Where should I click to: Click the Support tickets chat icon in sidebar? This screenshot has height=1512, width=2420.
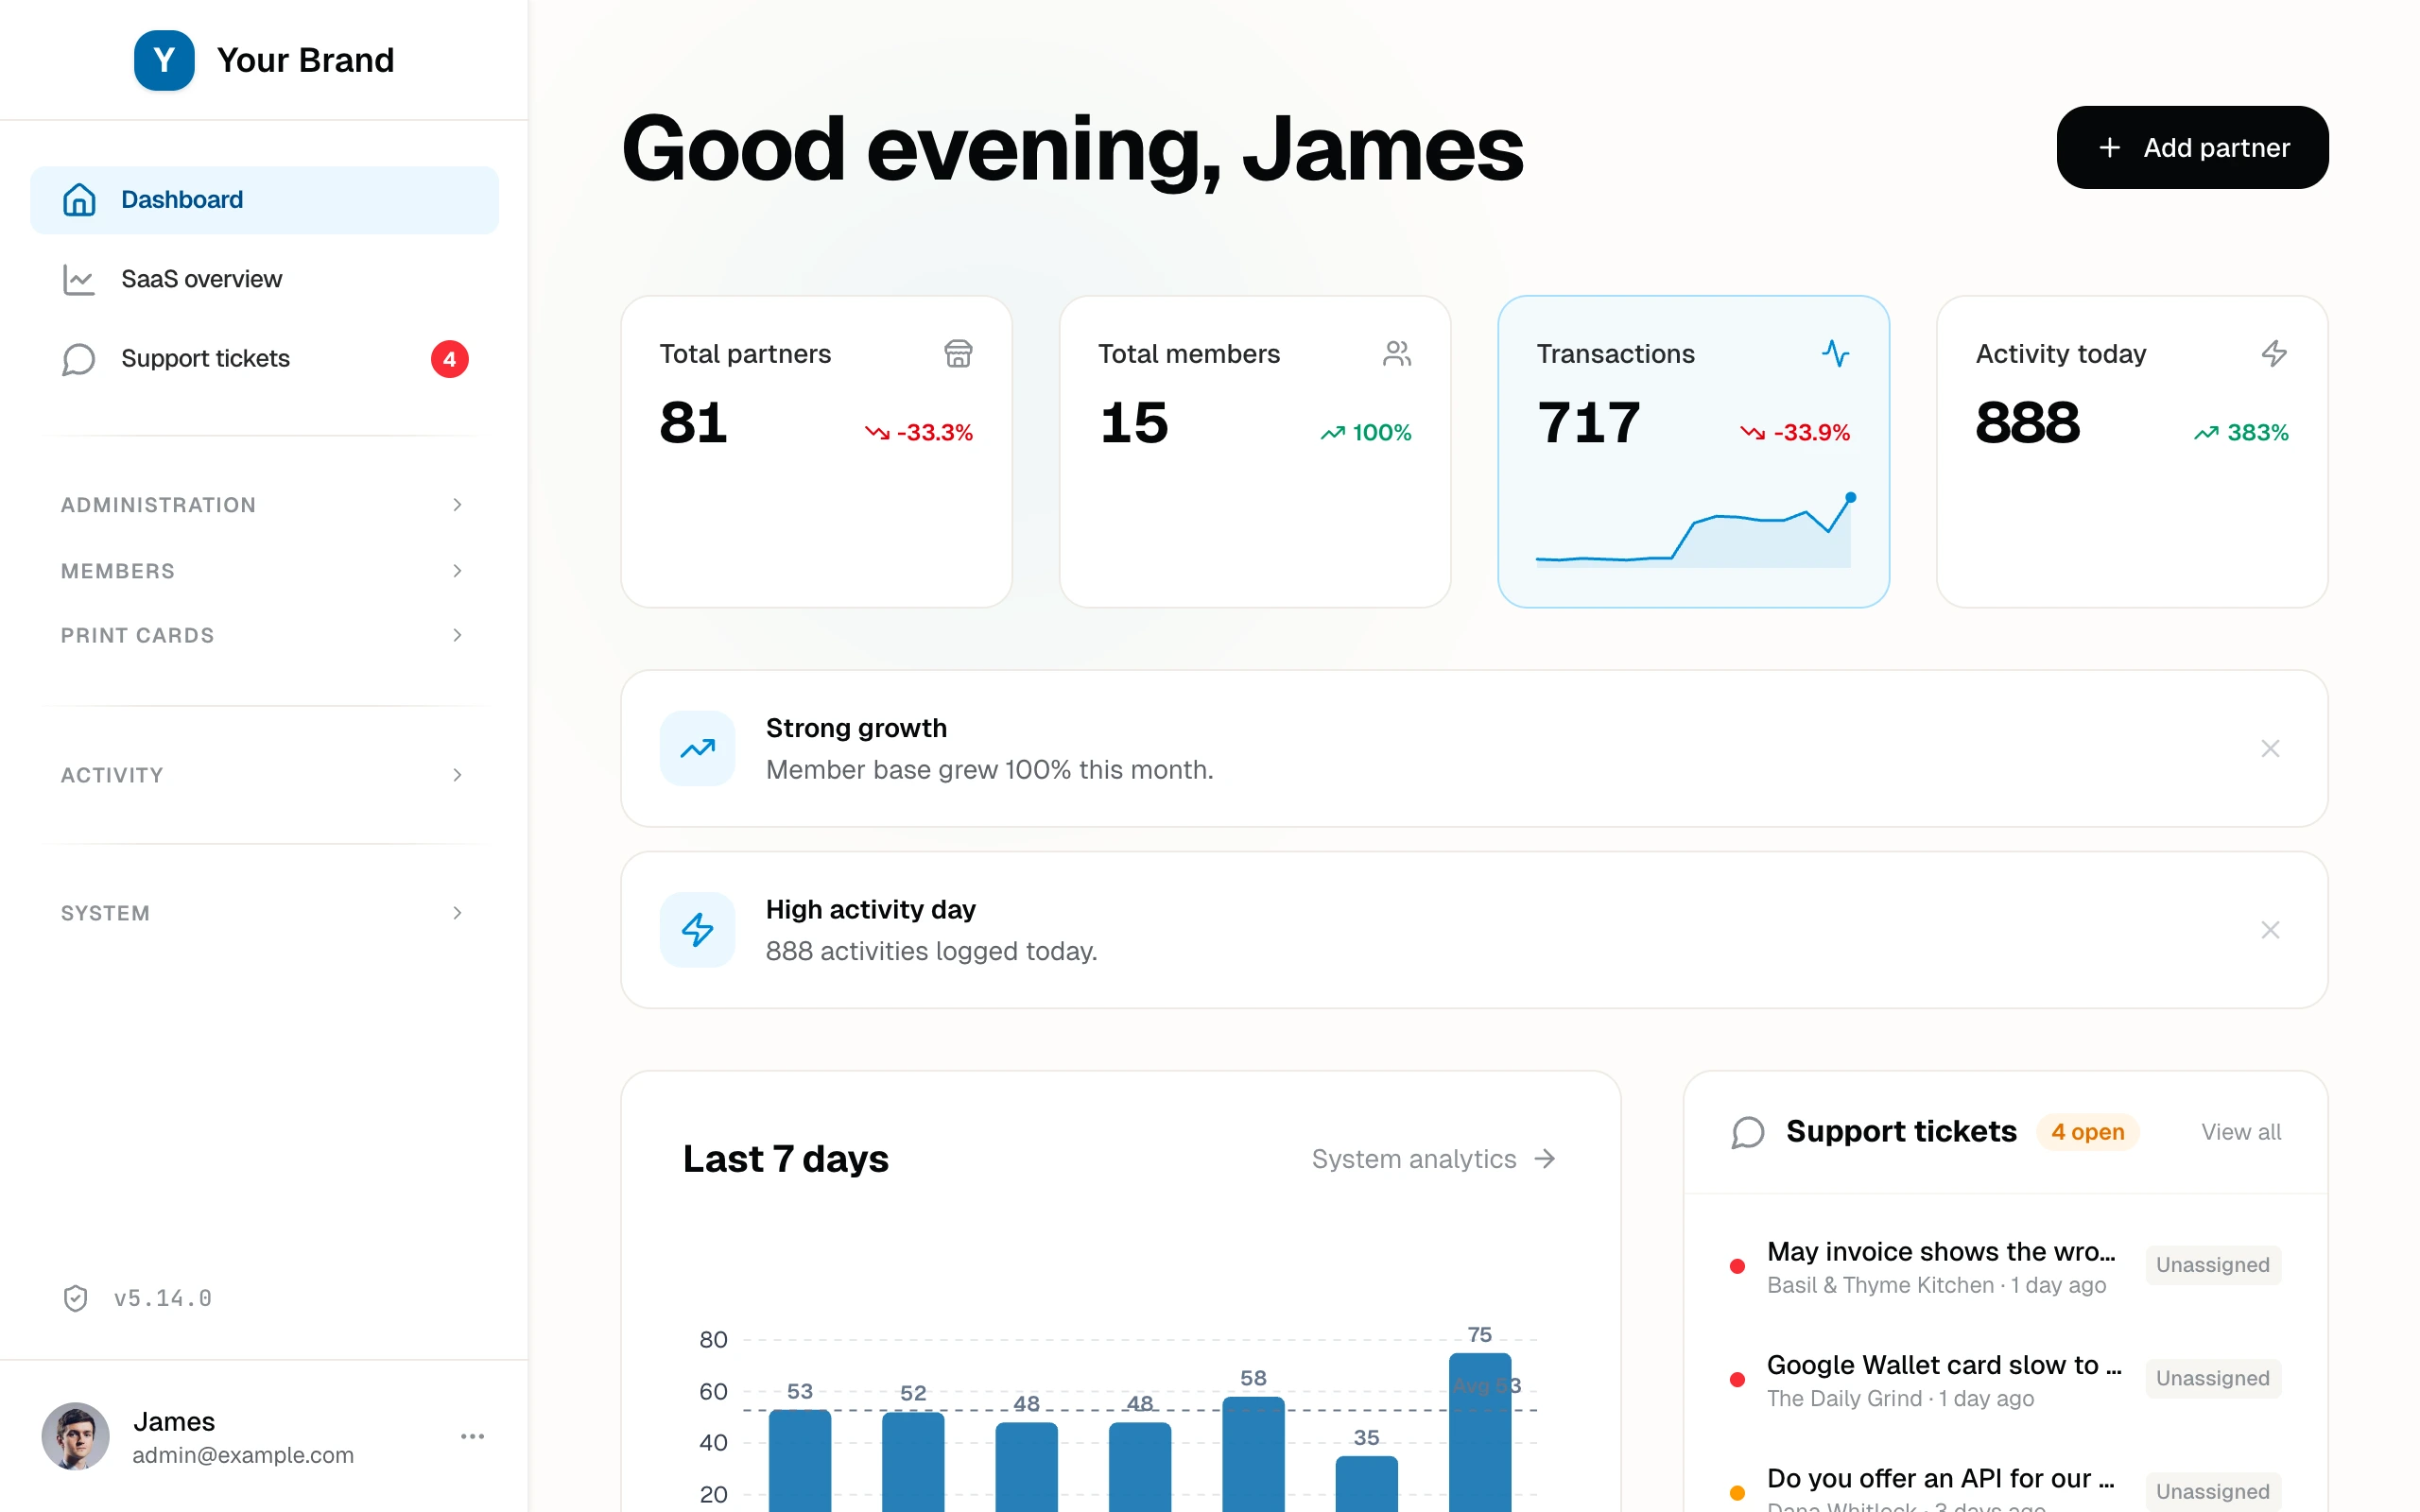click(79, 359)
